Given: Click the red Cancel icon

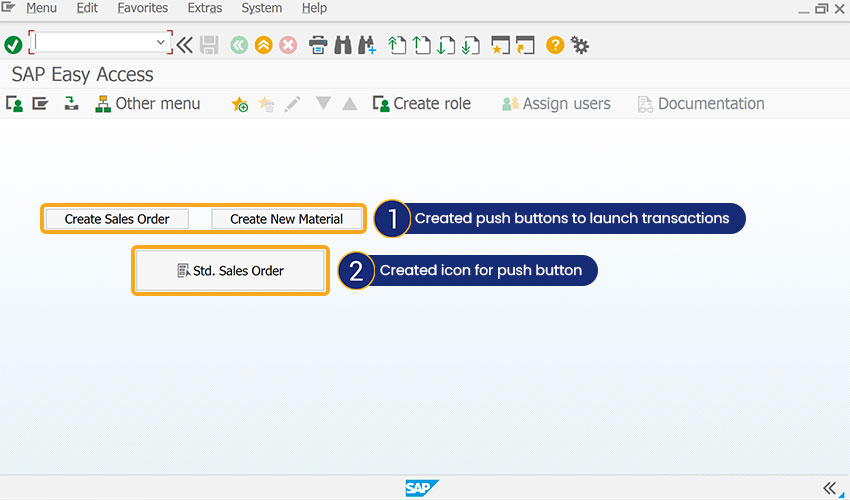Looking at the screenshot, I should (288, 45).
